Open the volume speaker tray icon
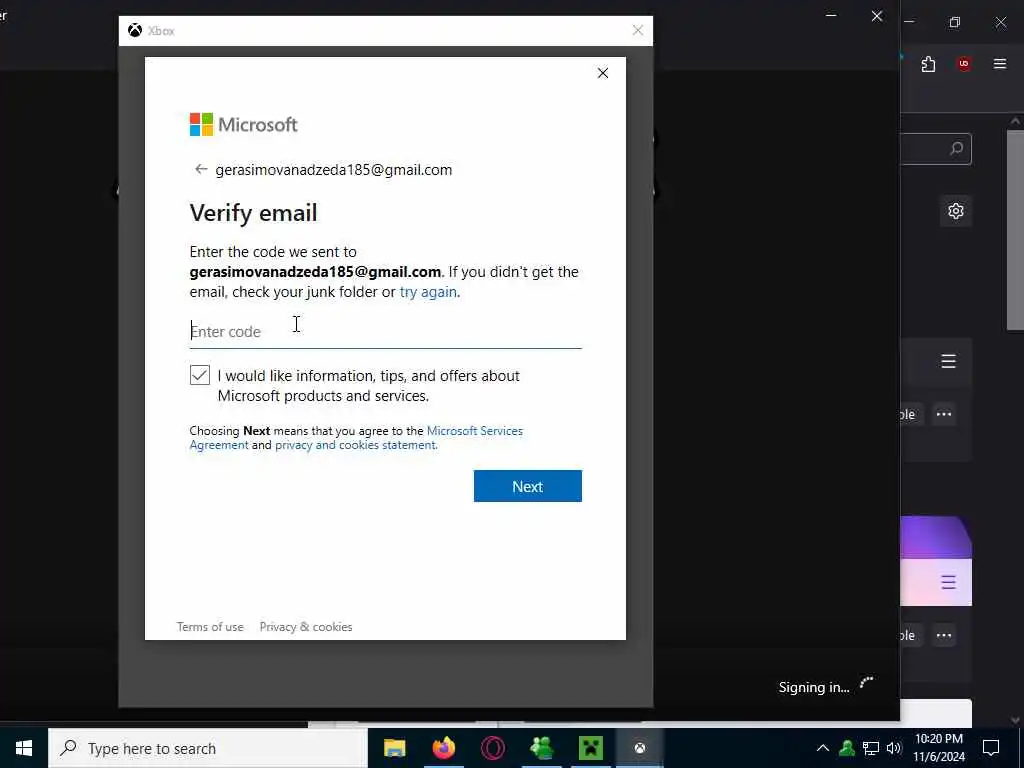Image resolution: width=1024 pixels, height=768 pixels. point(893,748)
